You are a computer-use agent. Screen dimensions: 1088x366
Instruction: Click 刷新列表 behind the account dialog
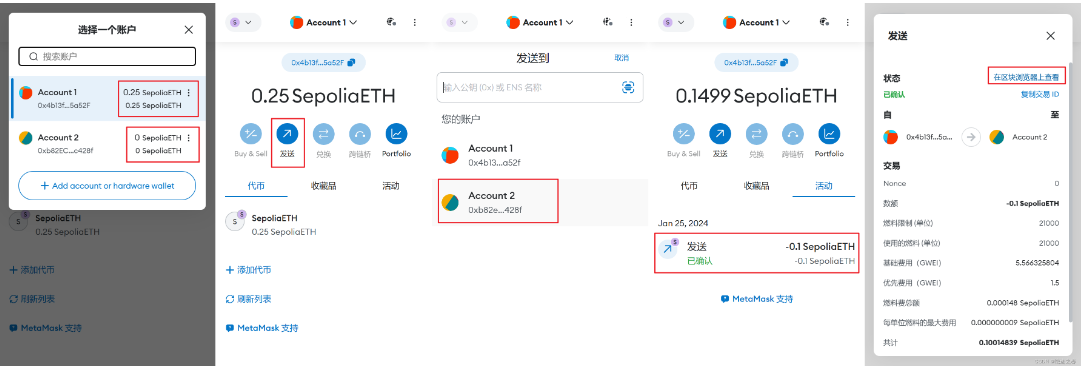(x=32, y=299)
